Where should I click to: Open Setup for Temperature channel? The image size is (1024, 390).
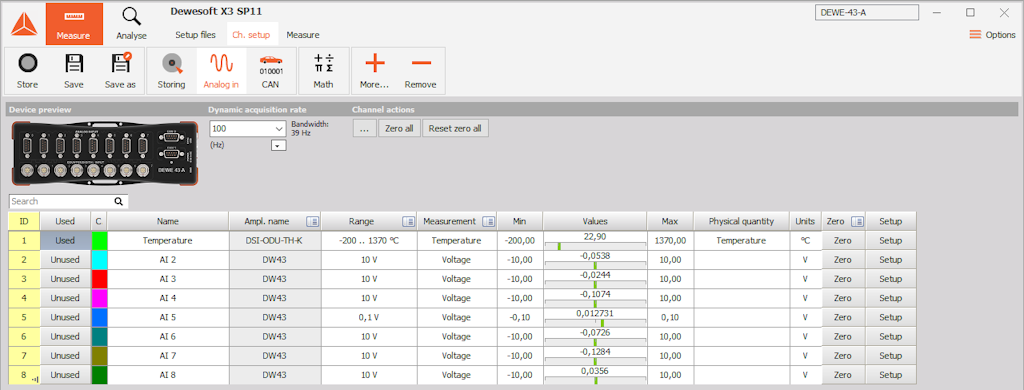tap(891, 240)
